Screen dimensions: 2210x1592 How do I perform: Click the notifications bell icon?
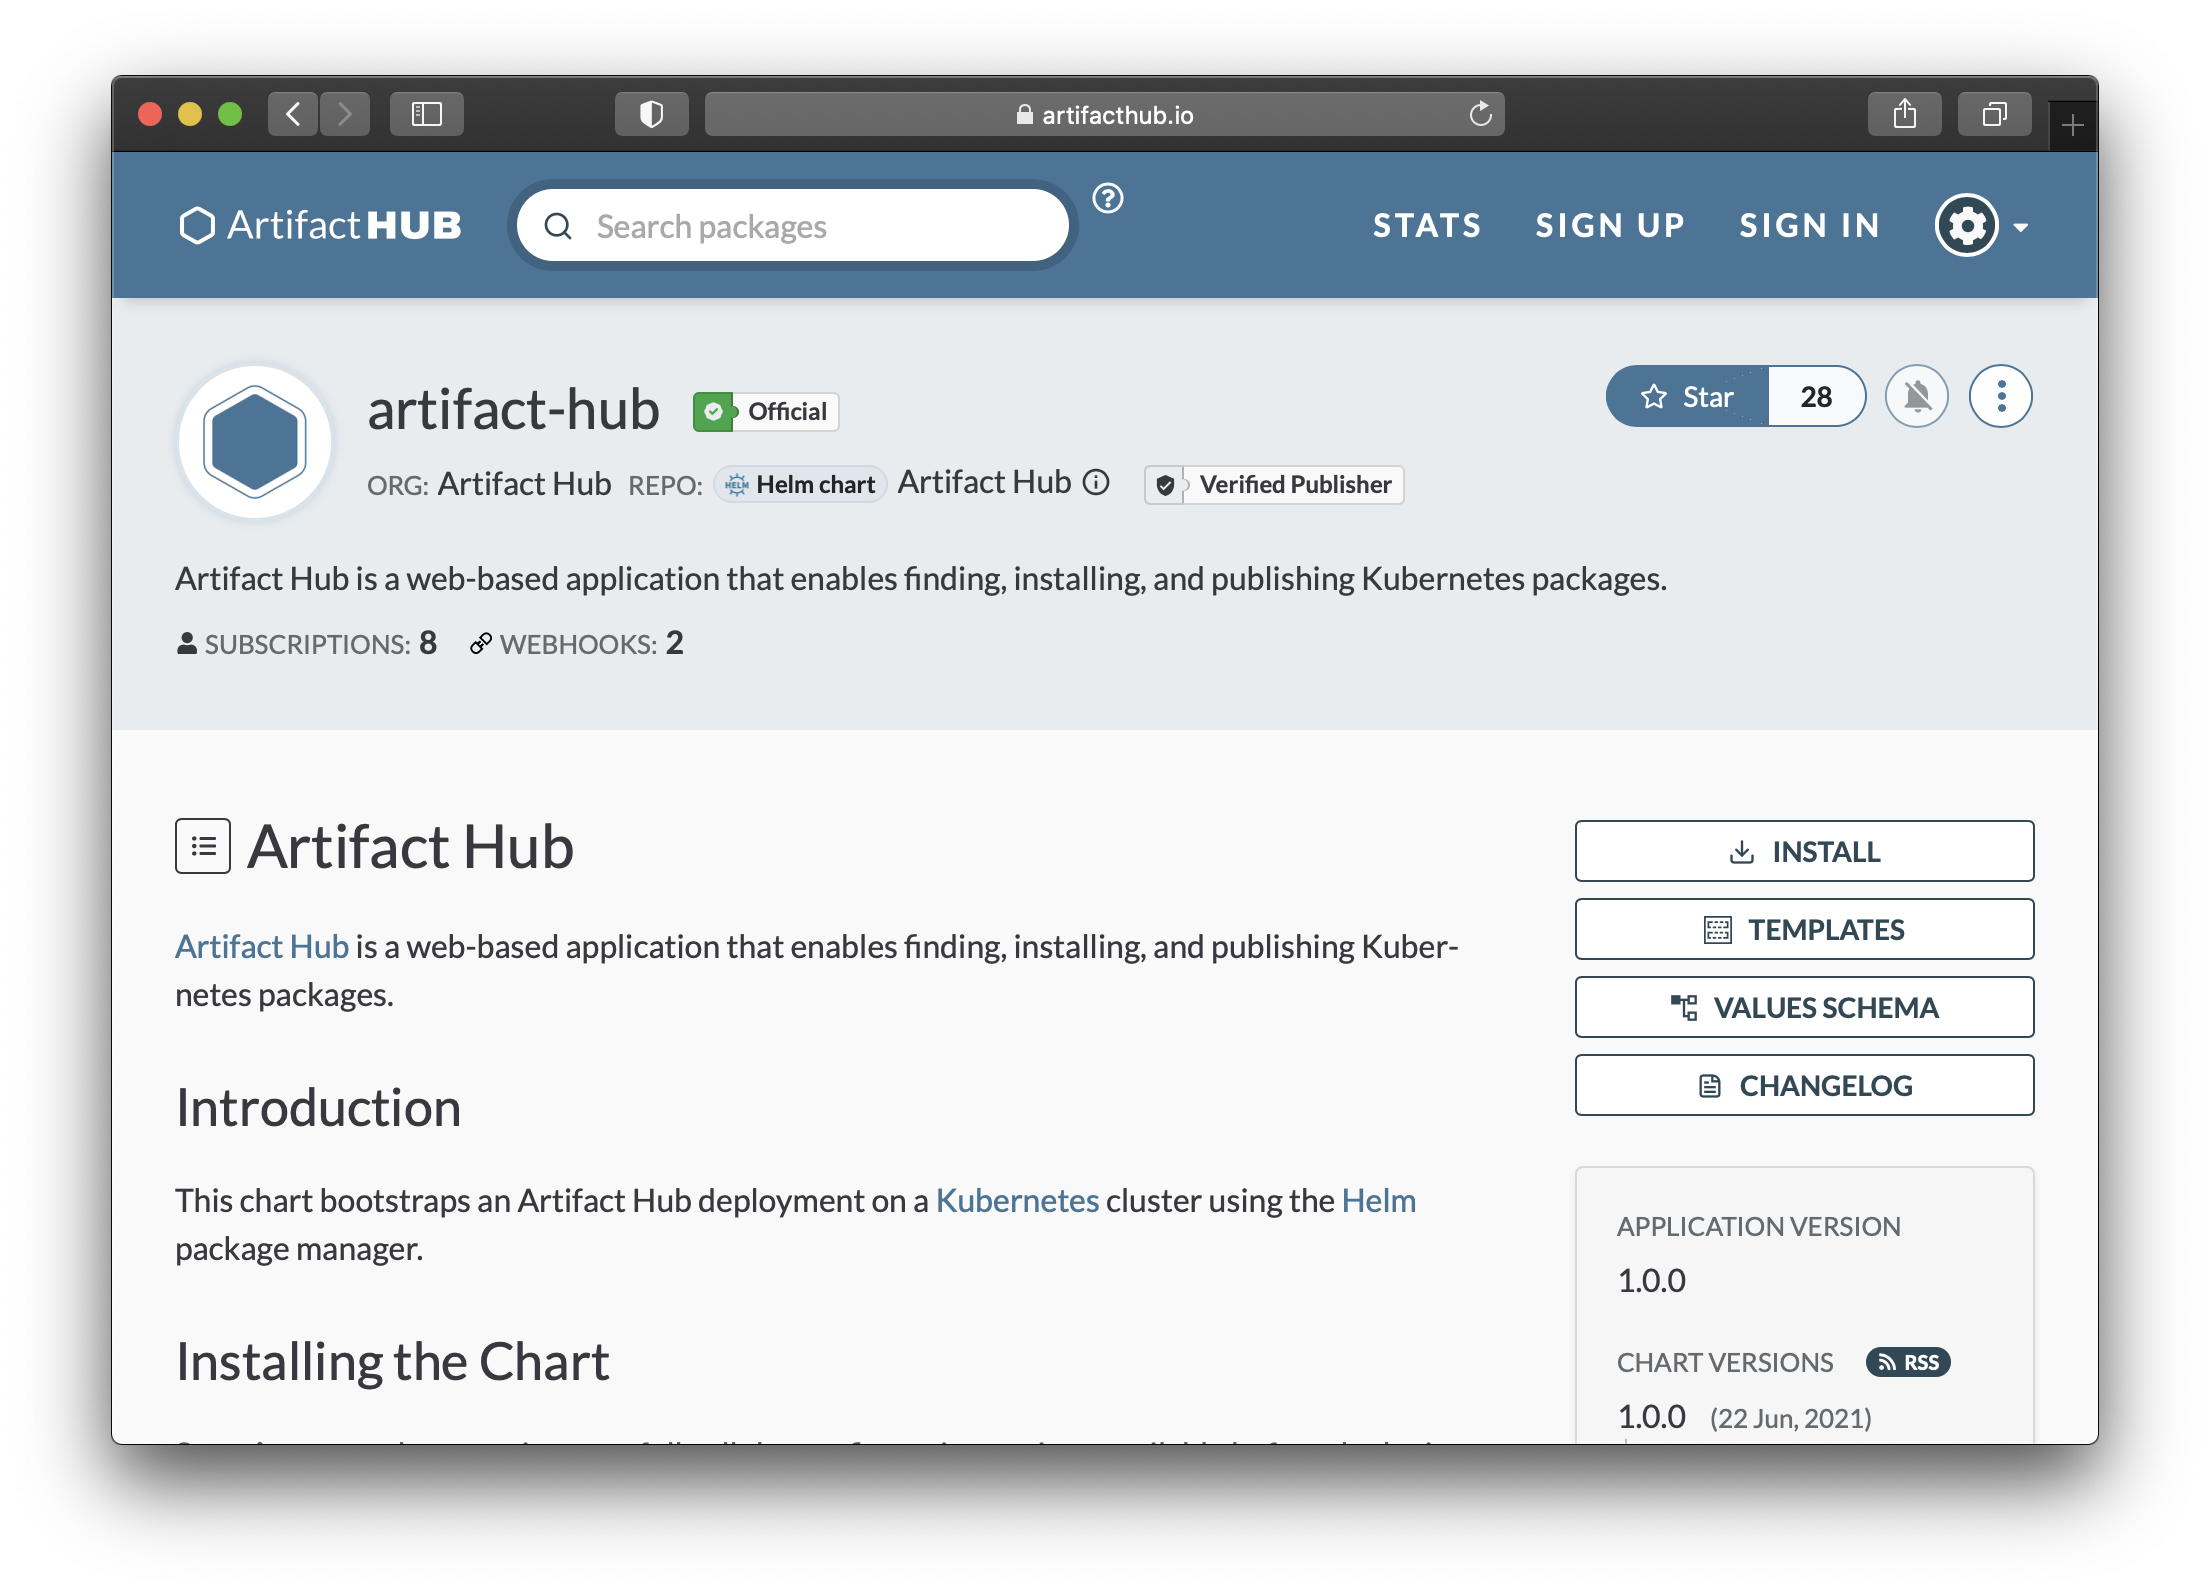point(1917,396)
